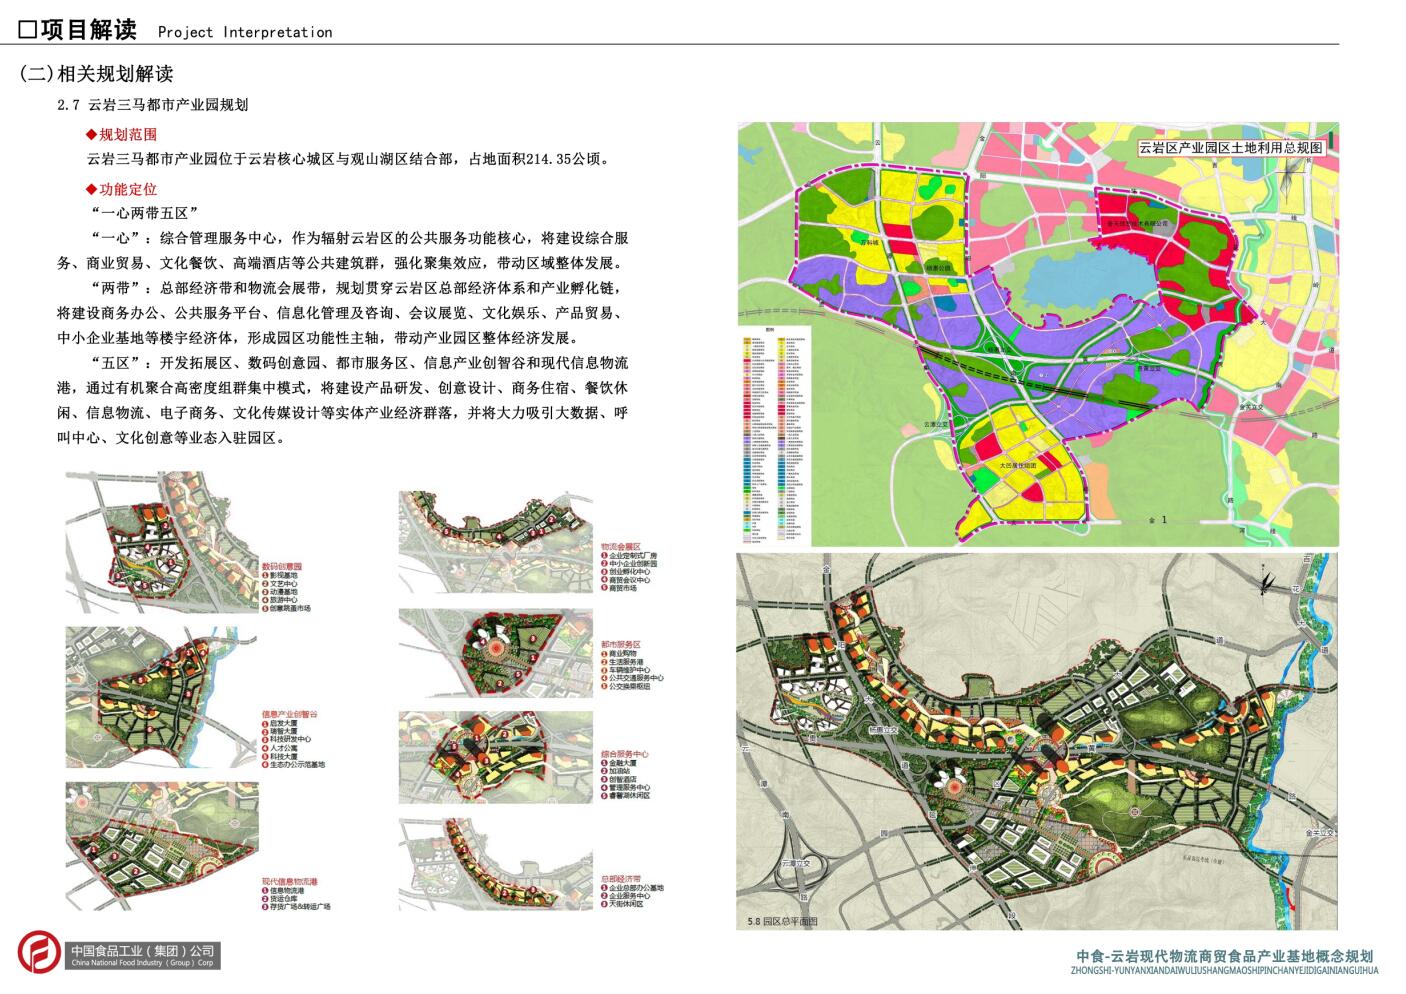Click the footer text 中国食品工业（集团）公司

[x=142, y=950]
